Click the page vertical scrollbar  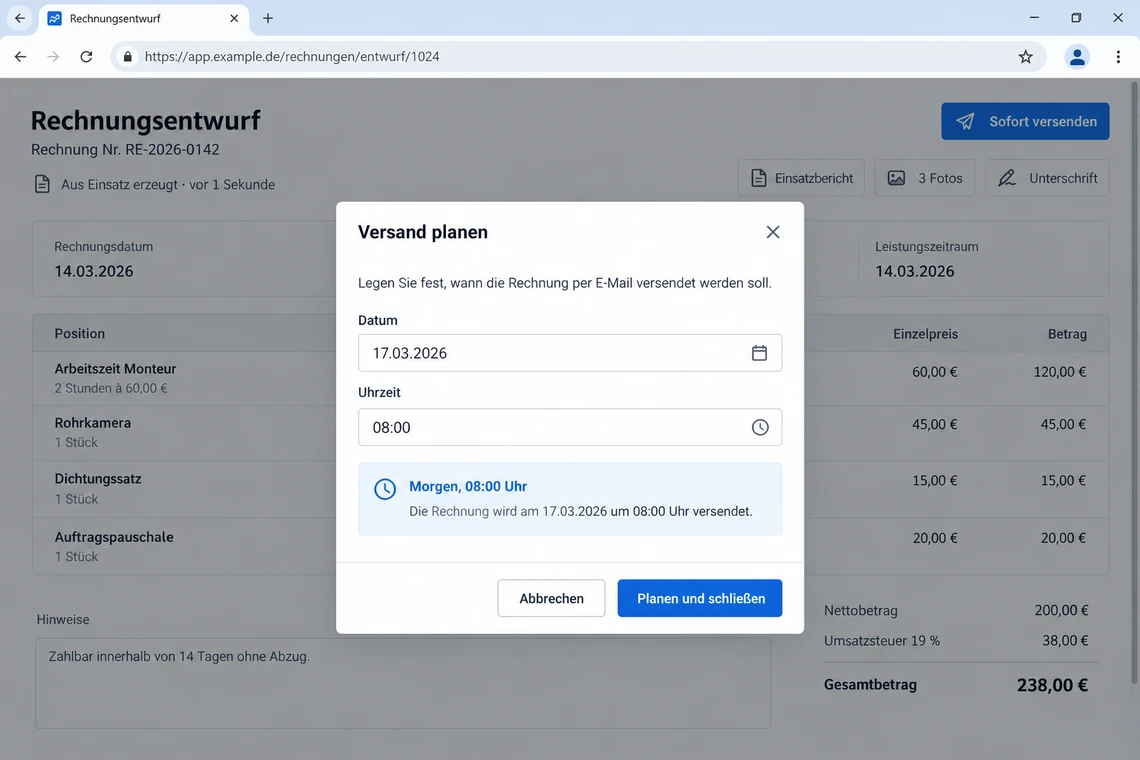pos(1134,383)
